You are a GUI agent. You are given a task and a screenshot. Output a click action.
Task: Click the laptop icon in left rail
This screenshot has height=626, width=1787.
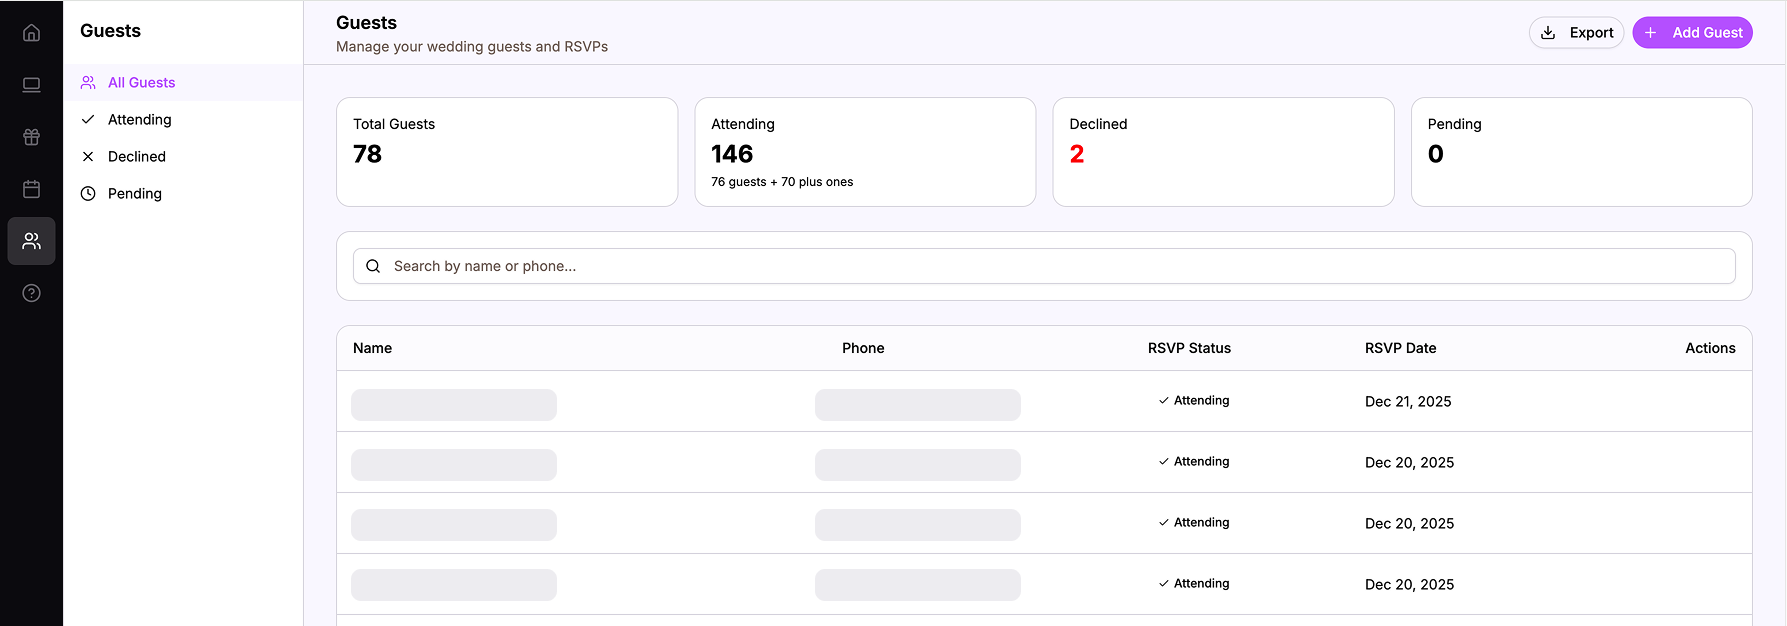(31, 85)
